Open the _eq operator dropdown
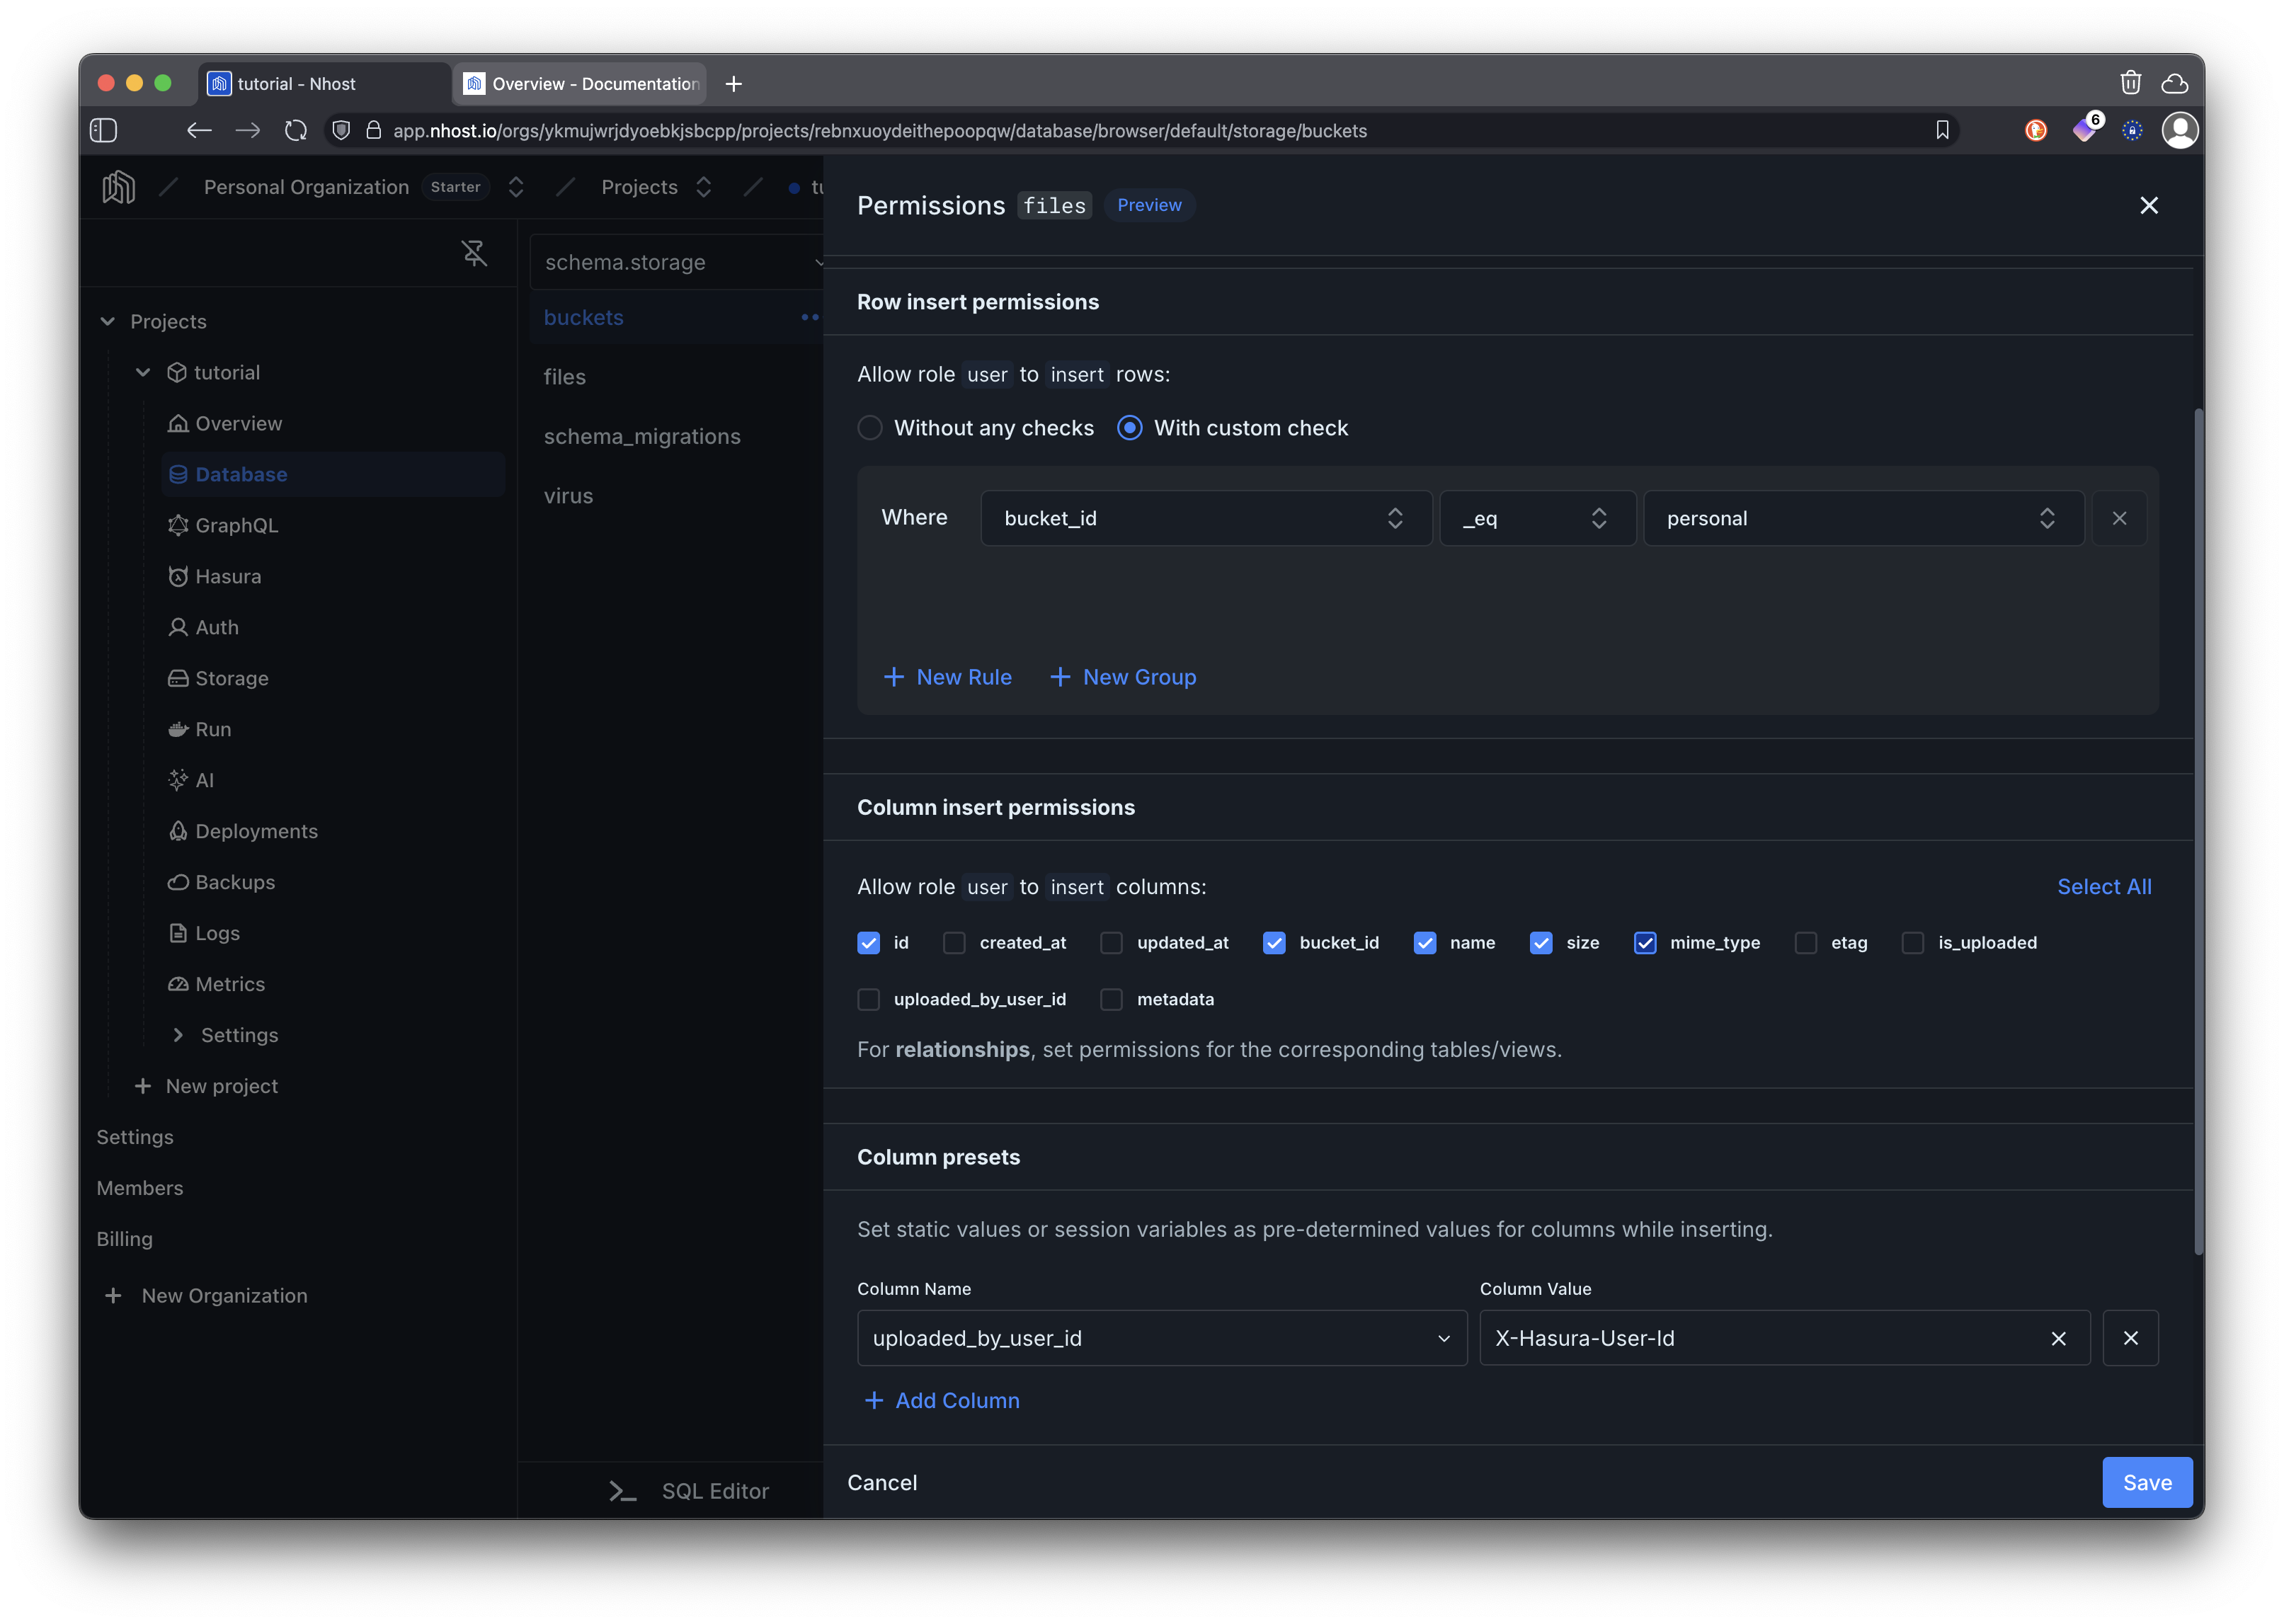The width and height of the screenshot is (2284, 1624). pos(1537,518)
